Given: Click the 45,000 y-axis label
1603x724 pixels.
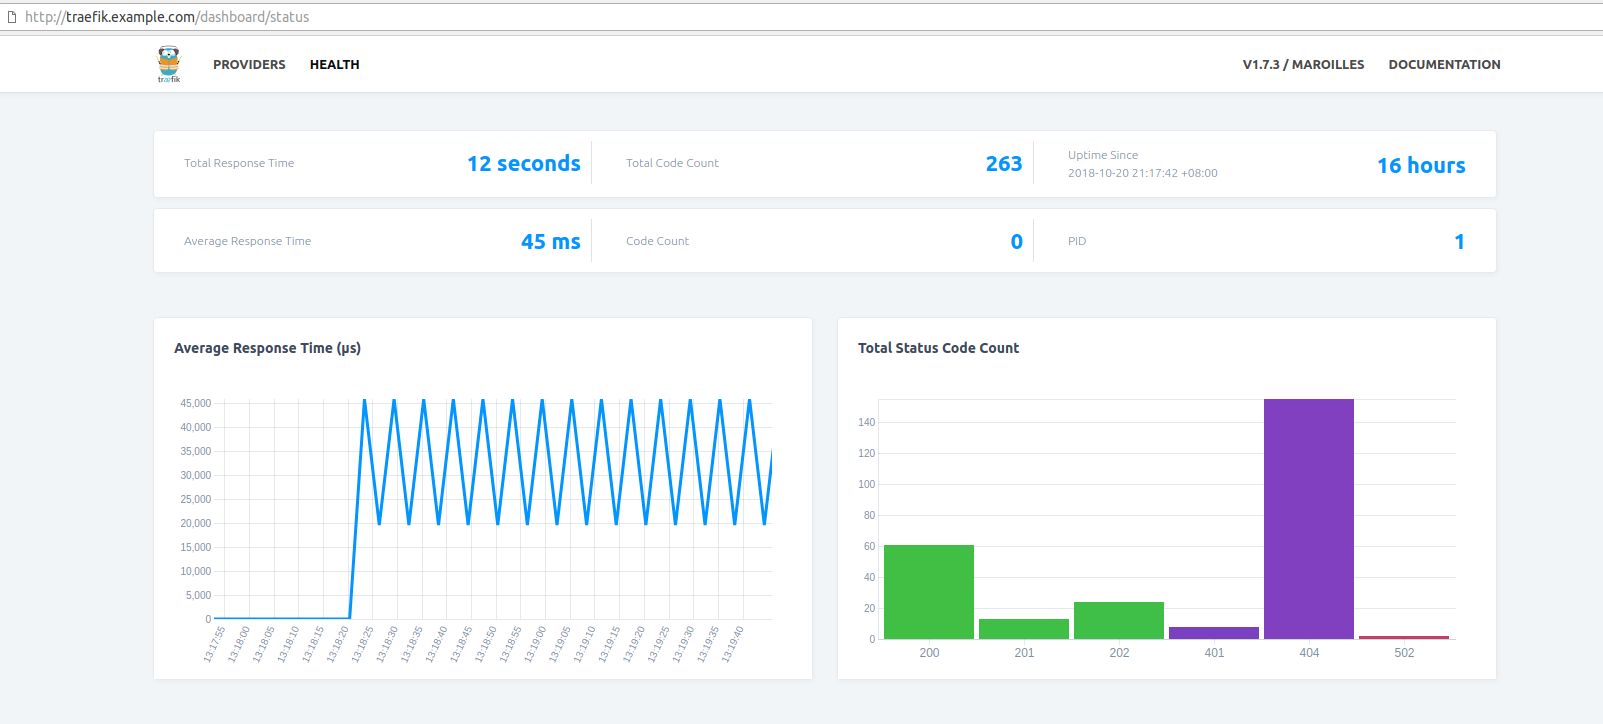Looking at the screenshot, I should pyautogui.click(x=196, y=403).
